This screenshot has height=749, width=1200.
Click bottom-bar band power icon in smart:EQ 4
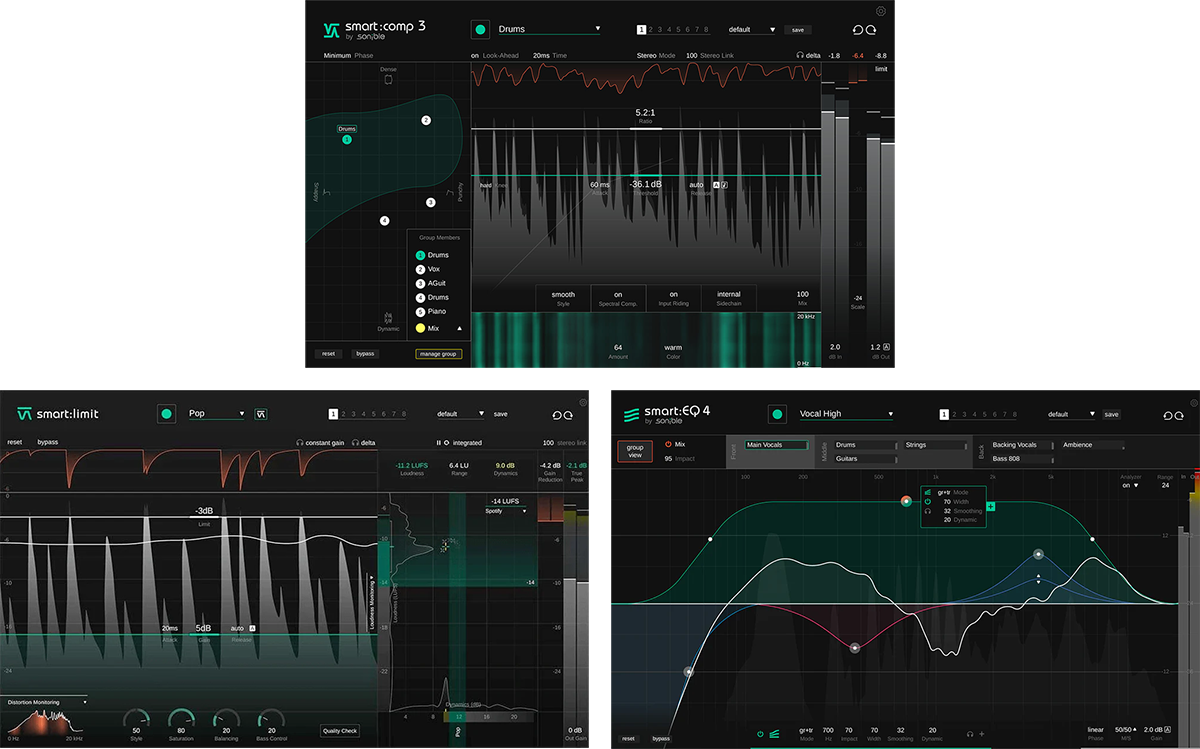pyautogui.click(x=759, y=734)
